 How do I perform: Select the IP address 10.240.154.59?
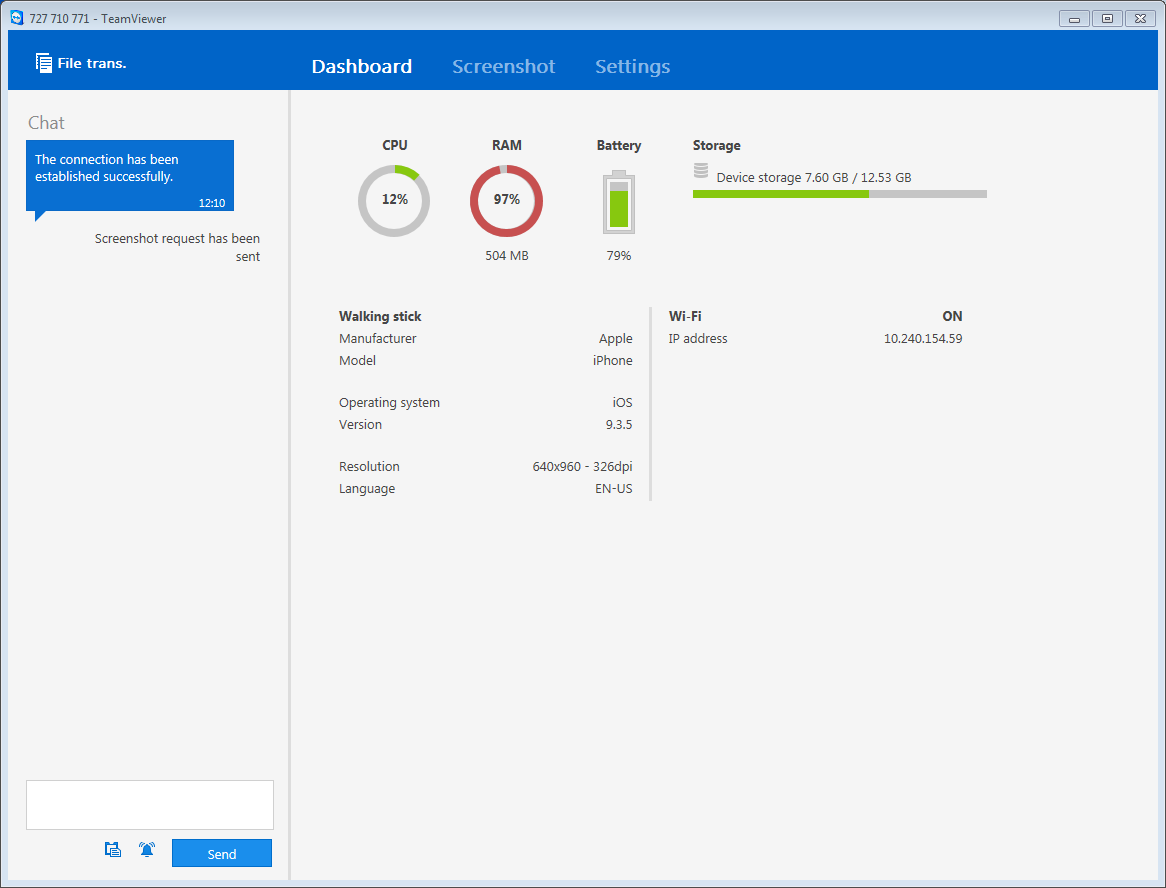click(x=922, y=338)
